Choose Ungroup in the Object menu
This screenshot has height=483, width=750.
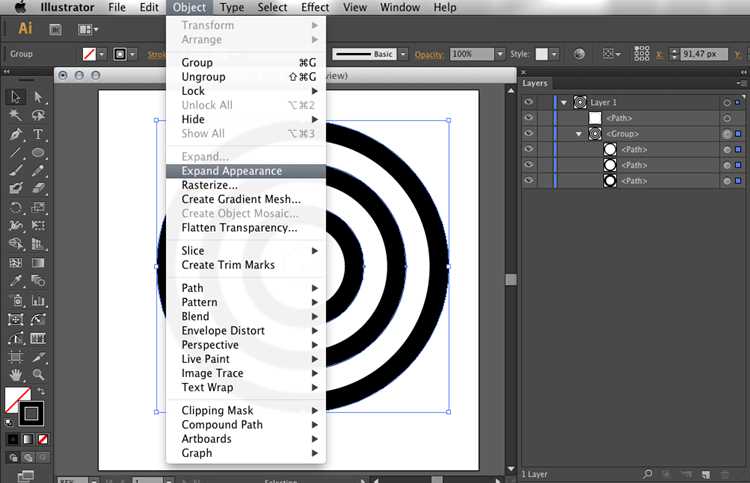pyautogui.click(x=246, y=77)
